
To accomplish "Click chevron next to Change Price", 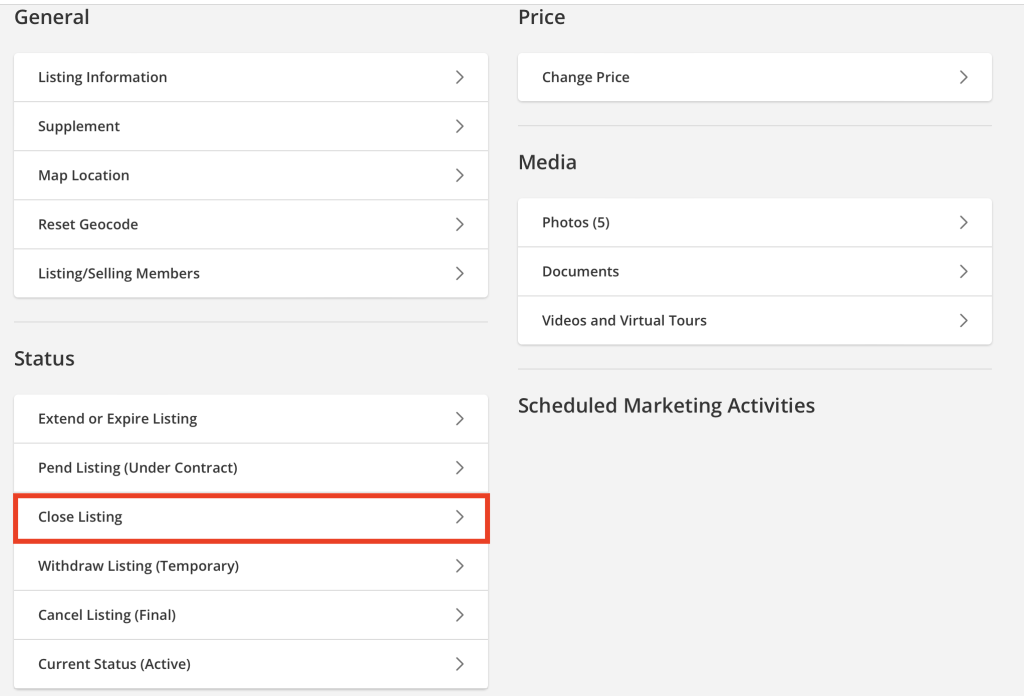I will pyautogui.click(x=964, y=77).
